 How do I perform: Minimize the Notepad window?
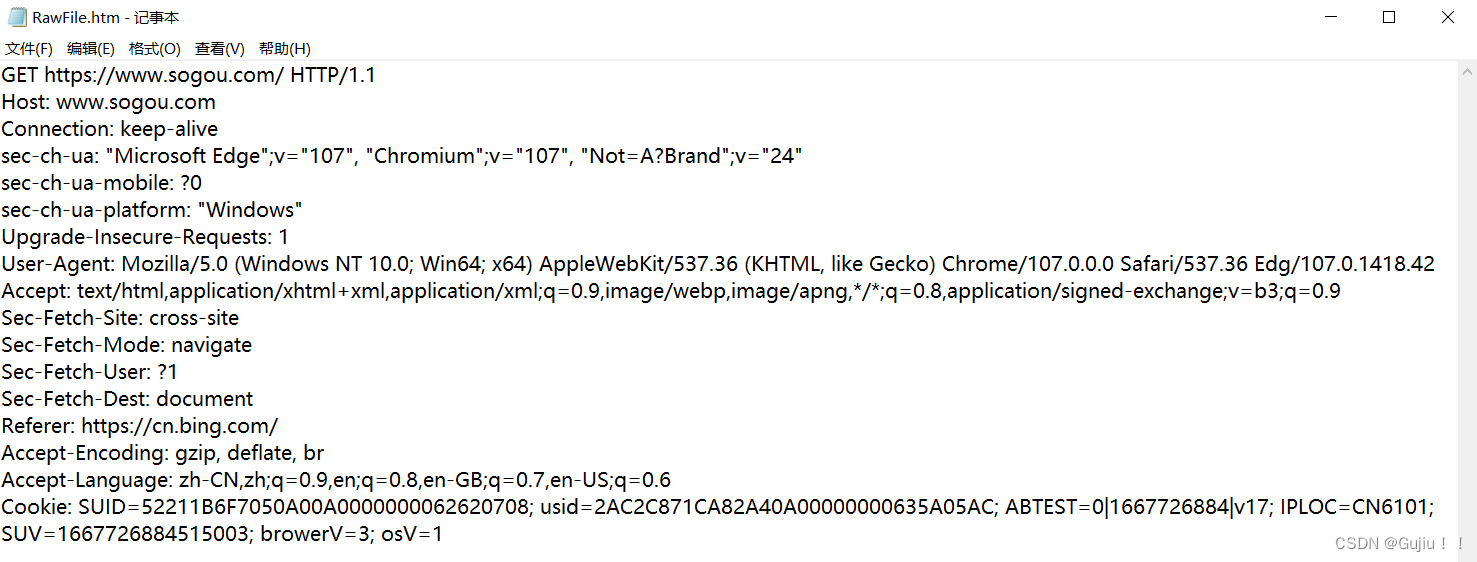1330,17
